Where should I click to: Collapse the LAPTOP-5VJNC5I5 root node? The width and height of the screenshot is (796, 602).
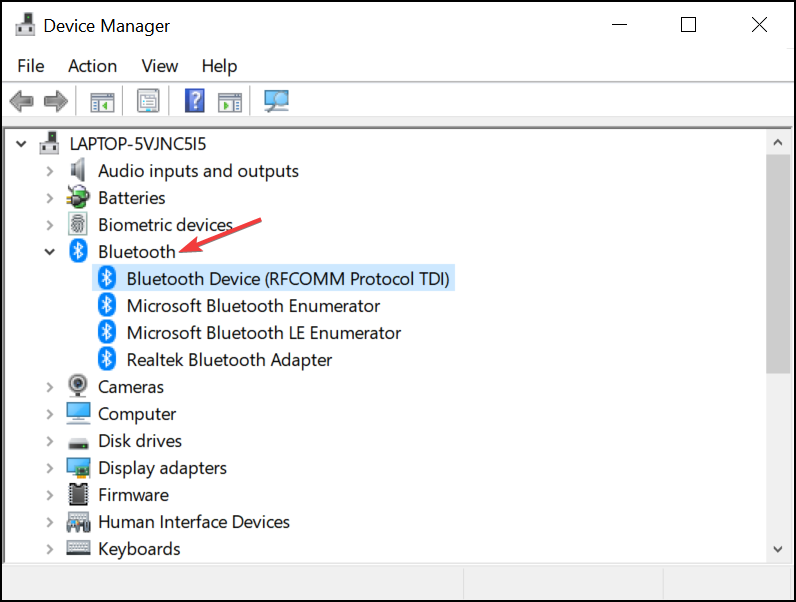click(x=22, y=144)
